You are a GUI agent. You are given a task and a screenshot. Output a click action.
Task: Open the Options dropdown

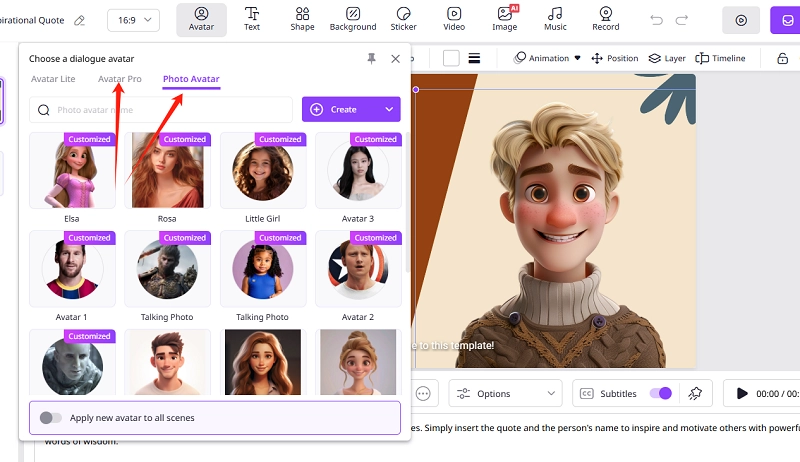[x=505, y=394]
